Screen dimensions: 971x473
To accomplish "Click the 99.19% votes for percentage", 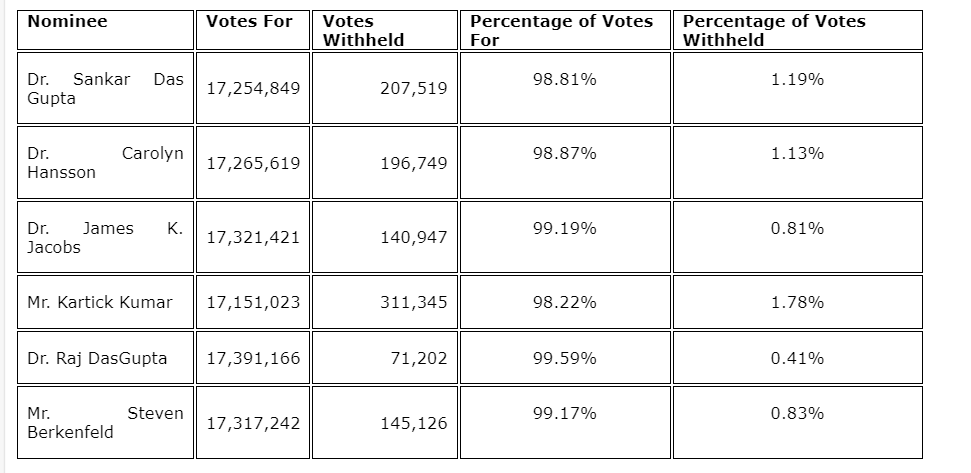I will [x=564, y=228].
